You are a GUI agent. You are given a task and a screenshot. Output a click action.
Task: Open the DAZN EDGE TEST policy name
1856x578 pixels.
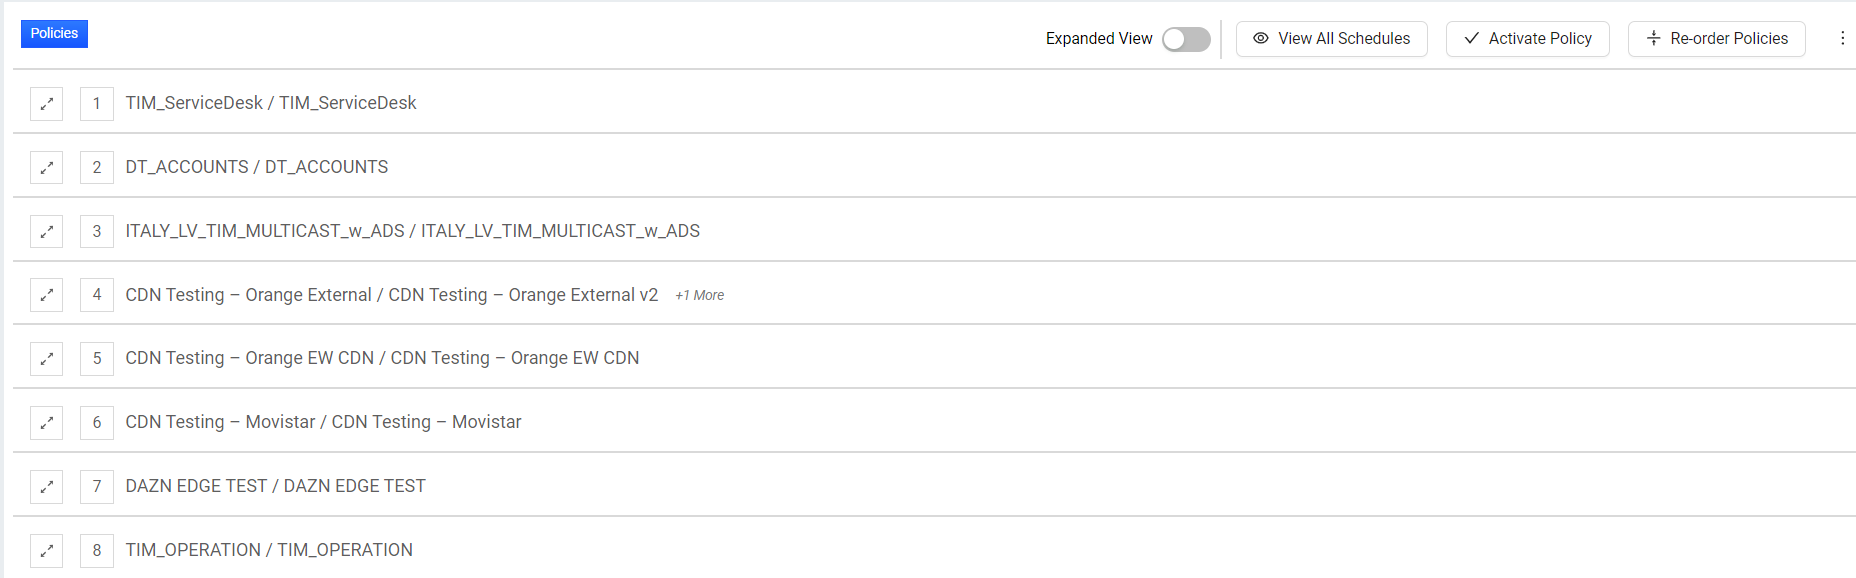275,486
